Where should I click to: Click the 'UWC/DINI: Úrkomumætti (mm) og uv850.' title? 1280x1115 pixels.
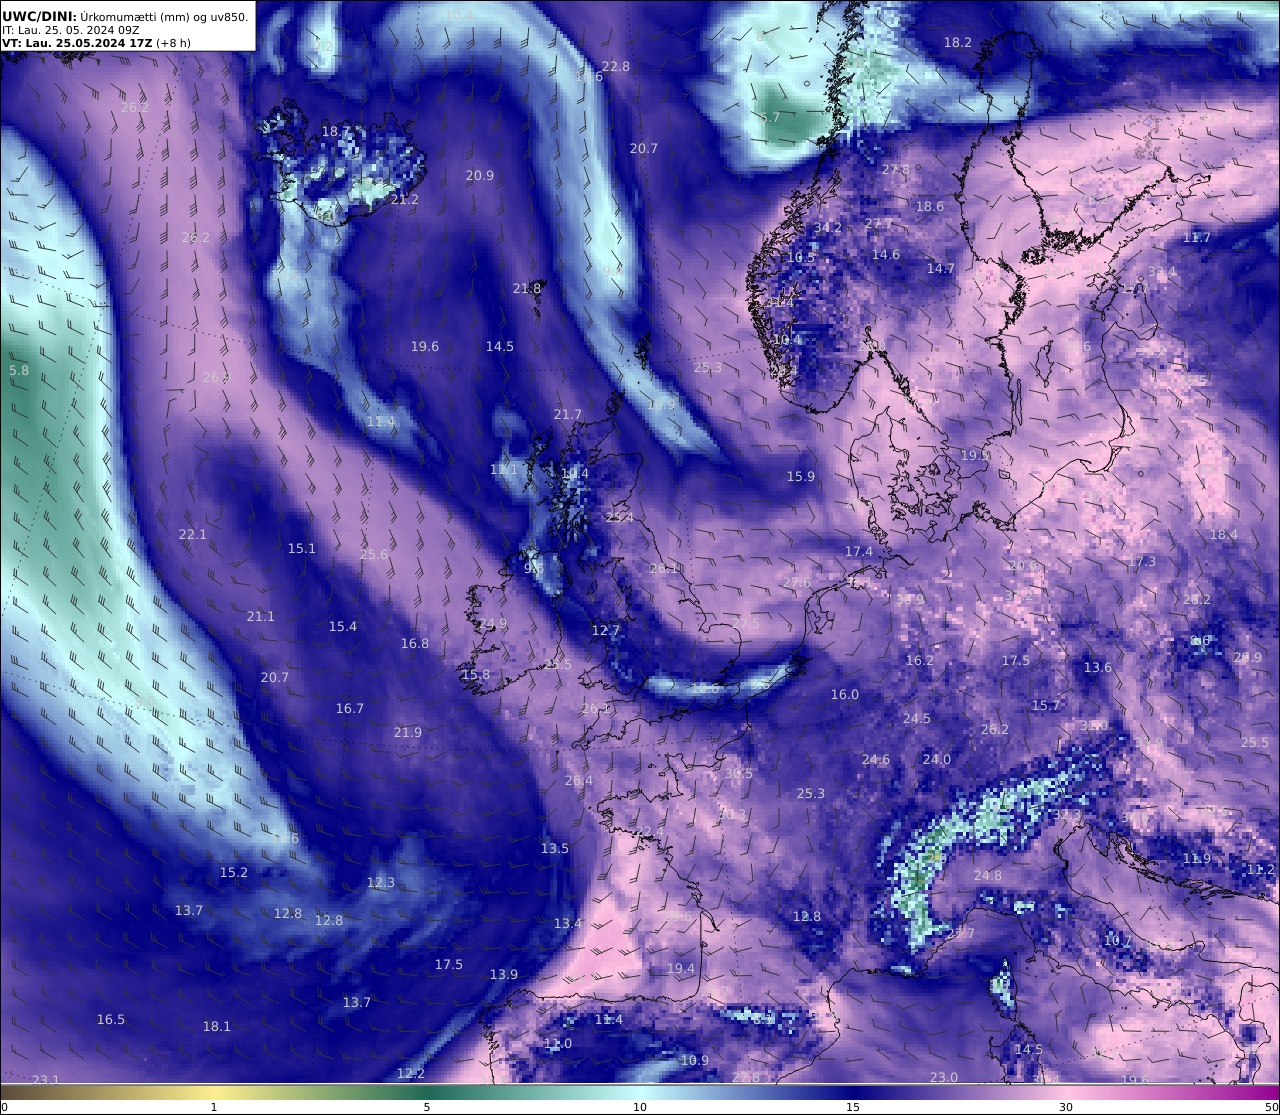pyautogui.click(x=126, y=16)
